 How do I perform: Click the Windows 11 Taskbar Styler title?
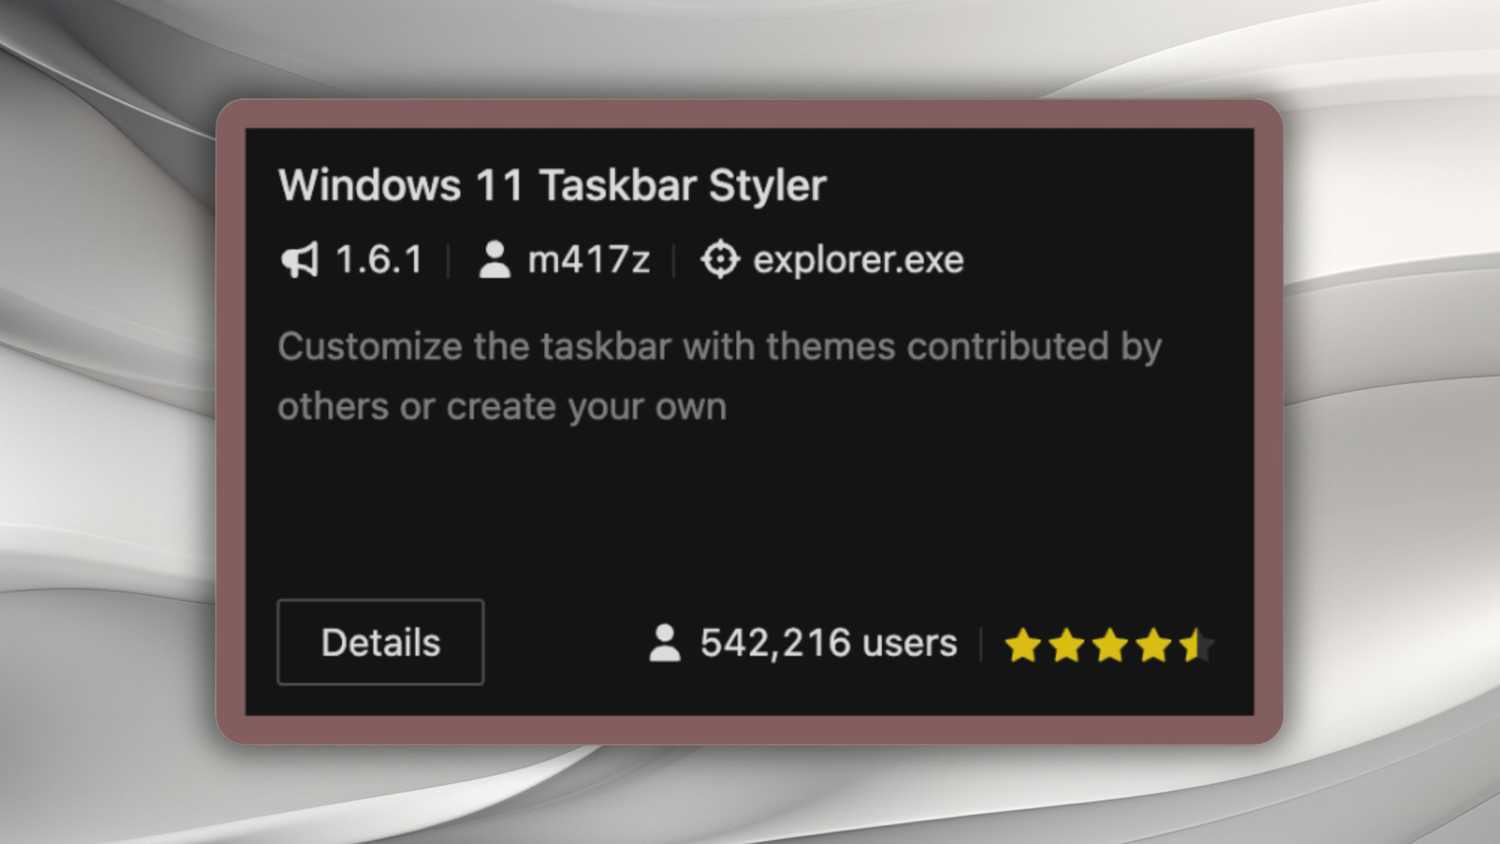coord(552,186)
